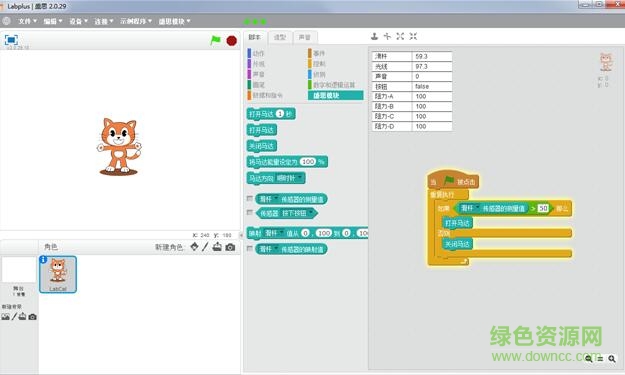This screenshot has height=375, width=625.
Task: Paint new backdrop brush icon
Action: (14, 316)
